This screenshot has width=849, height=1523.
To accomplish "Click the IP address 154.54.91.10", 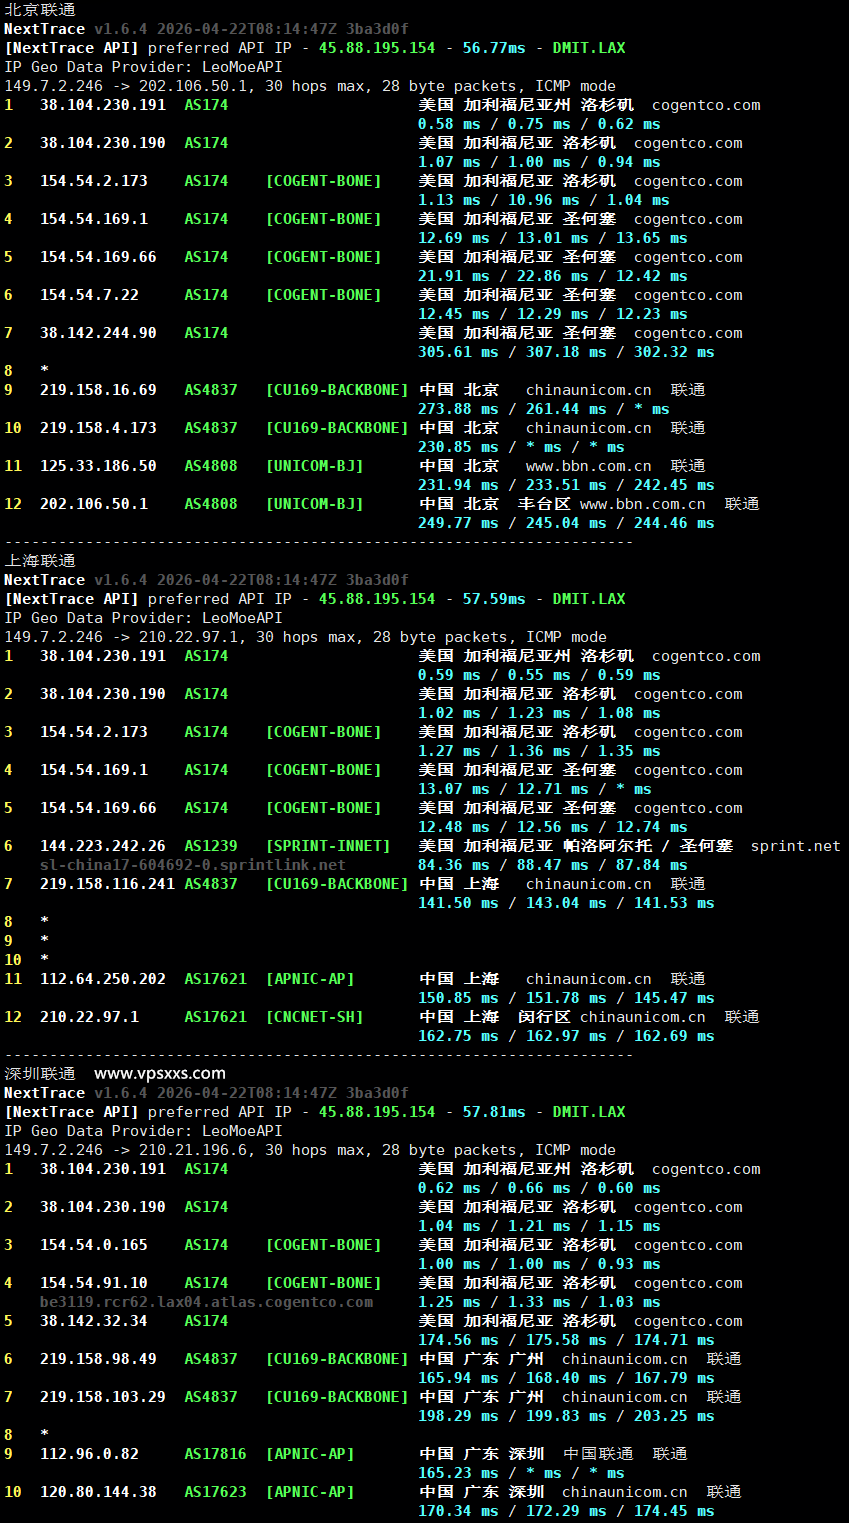I will [94, 1283].
